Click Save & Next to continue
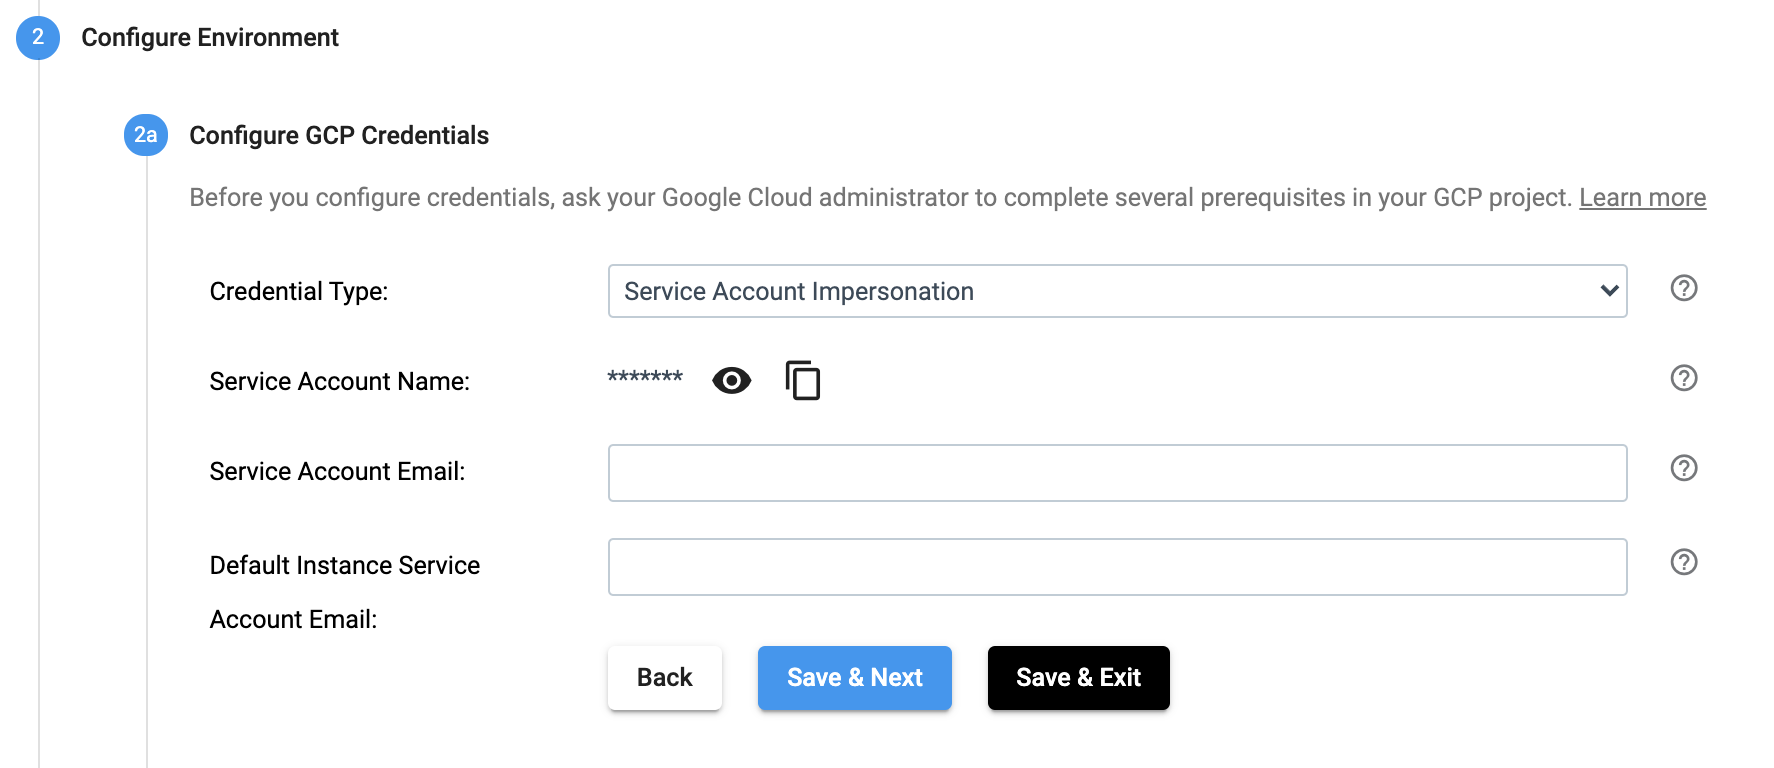Image resolution: width=1774 pixels, height=768 pixels. (854, 677)
